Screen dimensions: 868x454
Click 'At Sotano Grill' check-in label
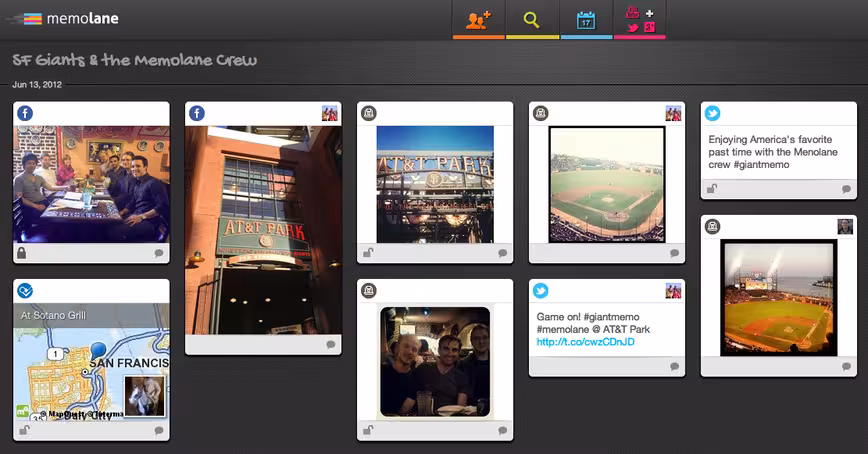pyautogui.click(x=54, y=315)
